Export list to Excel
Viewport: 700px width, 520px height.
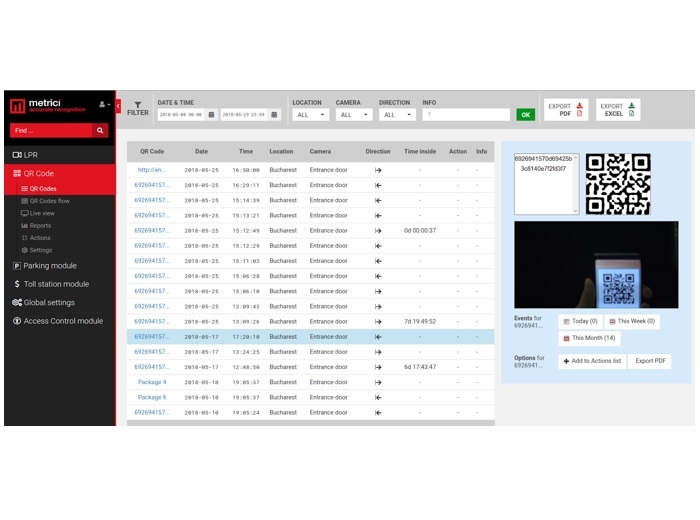click(618, 110)
